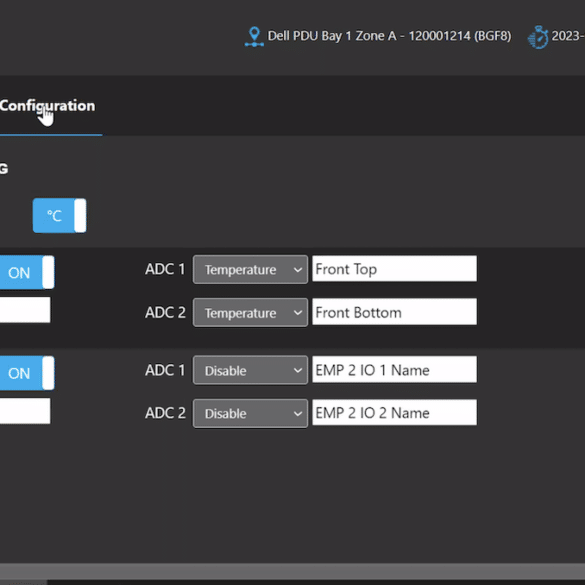Viewport: 585px width, 585px height.
Task: Click the Dell PDU Bay 1 Zone A device label
Action: pos(390,36)
